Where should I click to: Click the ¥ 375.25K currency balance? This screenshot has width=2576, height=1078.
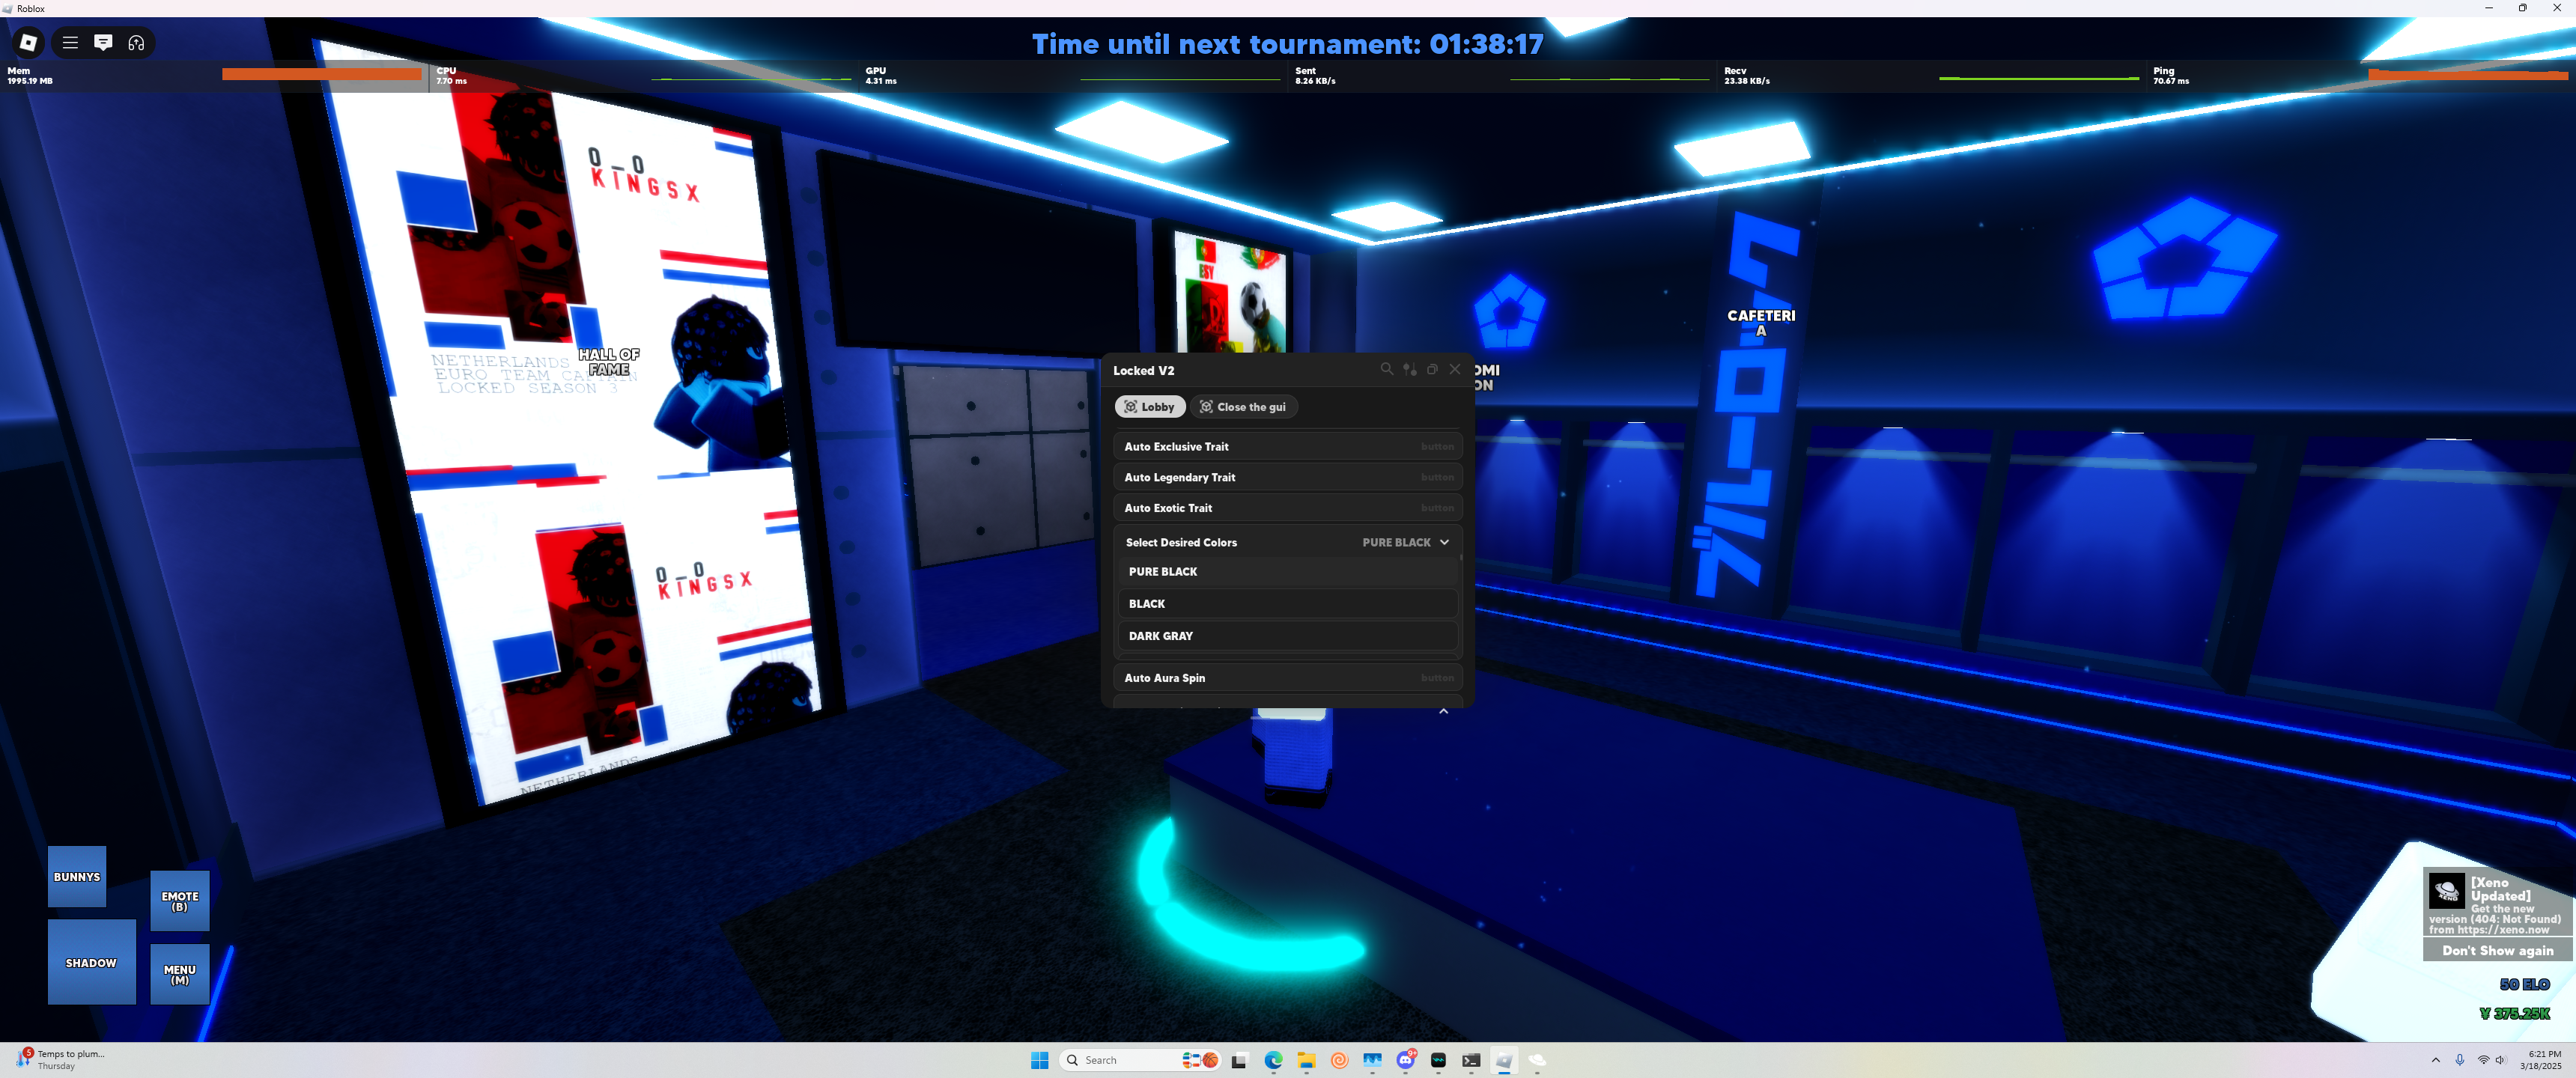point(2515,1014)
